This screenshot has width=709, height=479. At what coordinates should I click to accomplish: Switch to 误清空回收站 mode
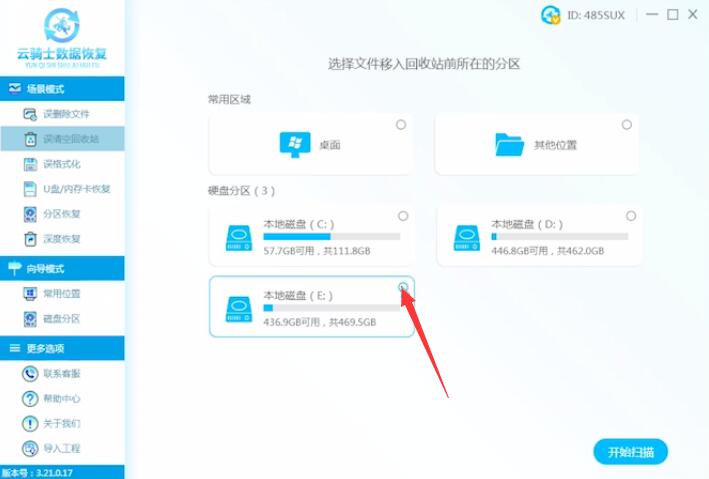[x=62, y=139]
